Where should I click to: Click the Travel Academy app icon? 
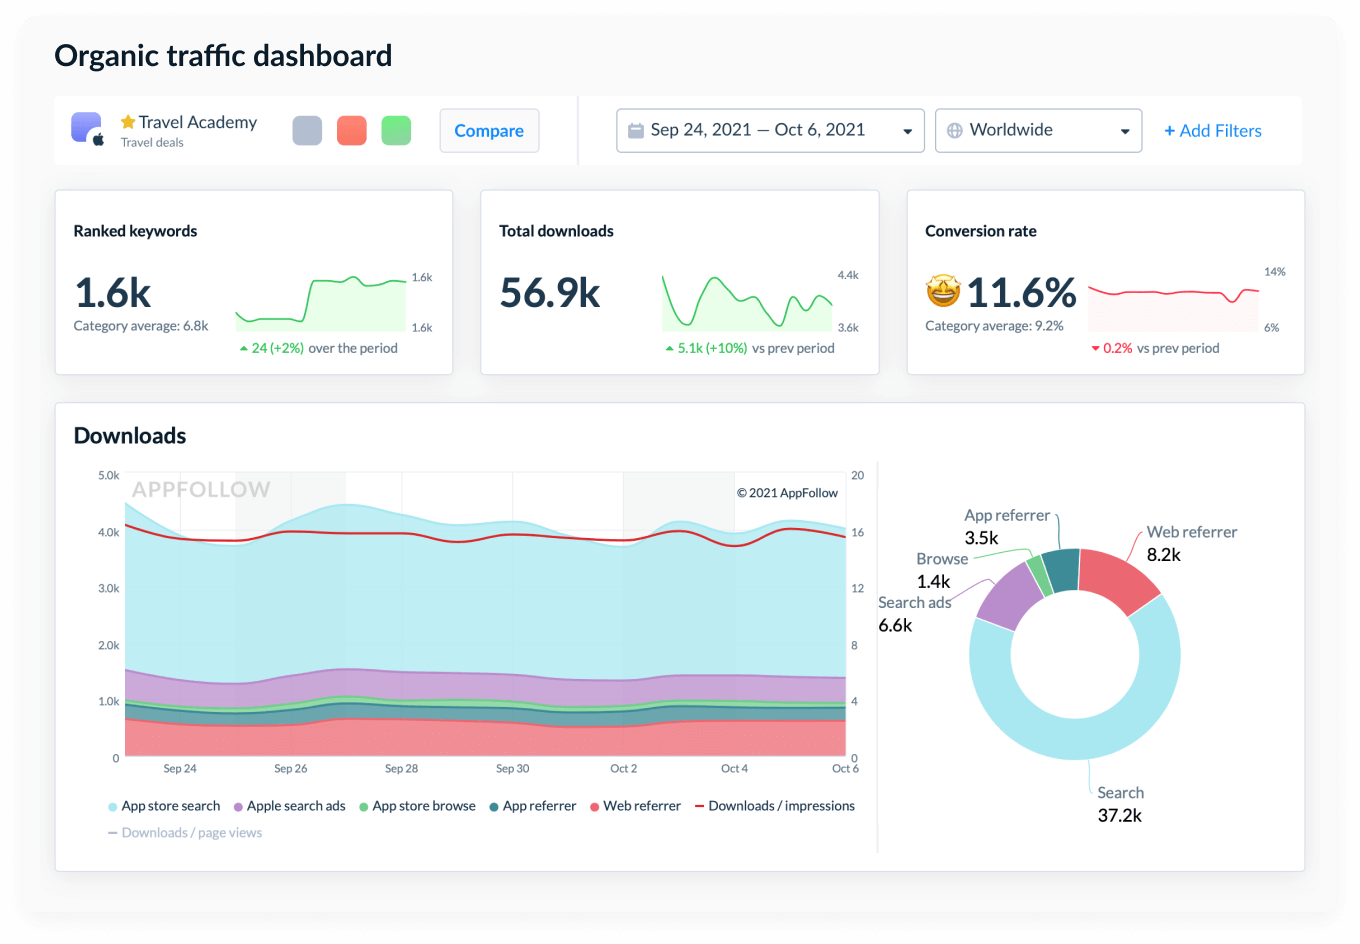click(x=87, y=128)
